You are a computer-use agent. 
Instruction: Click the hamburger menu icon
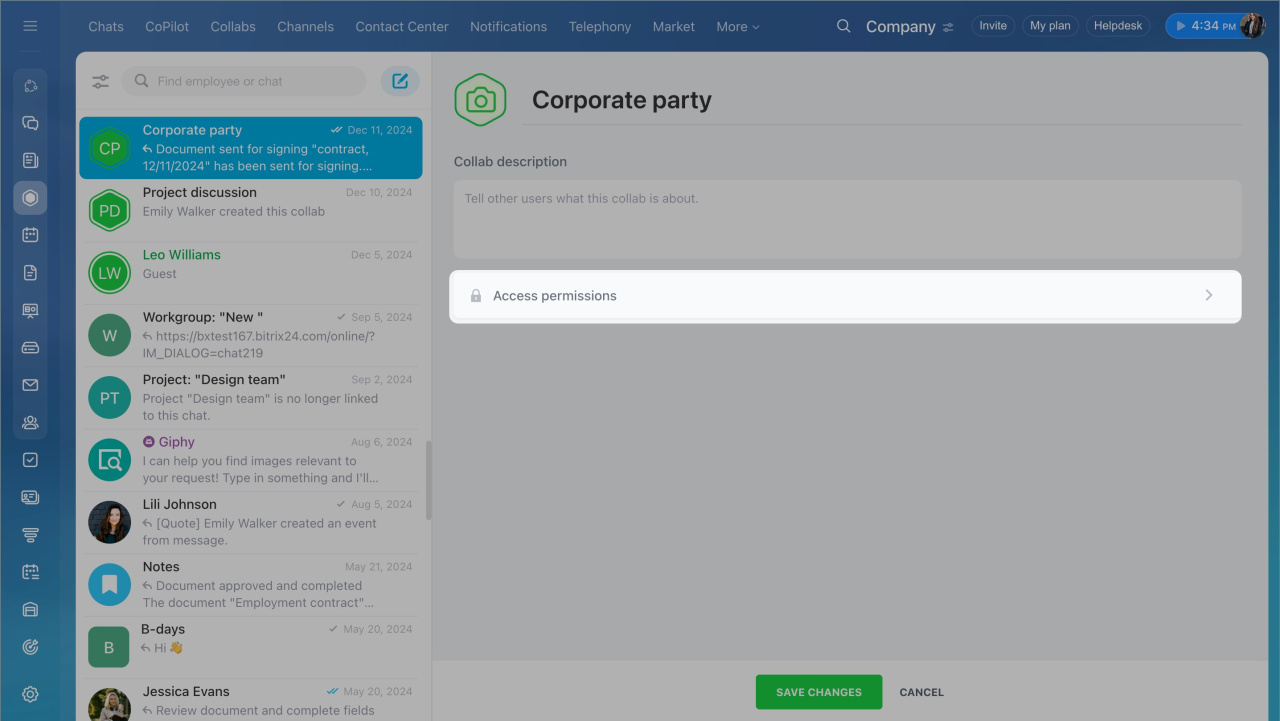click(x=30, y=26)
